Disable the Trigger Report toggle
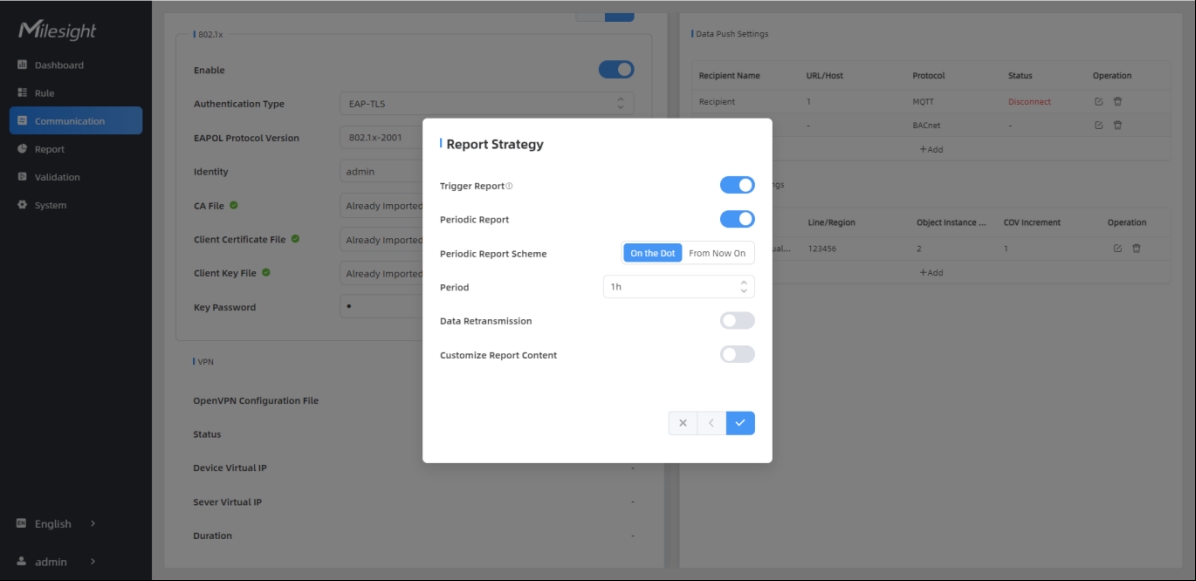Image resolution: width=1196 pixels, height=581 pixels. pos(737,185)
